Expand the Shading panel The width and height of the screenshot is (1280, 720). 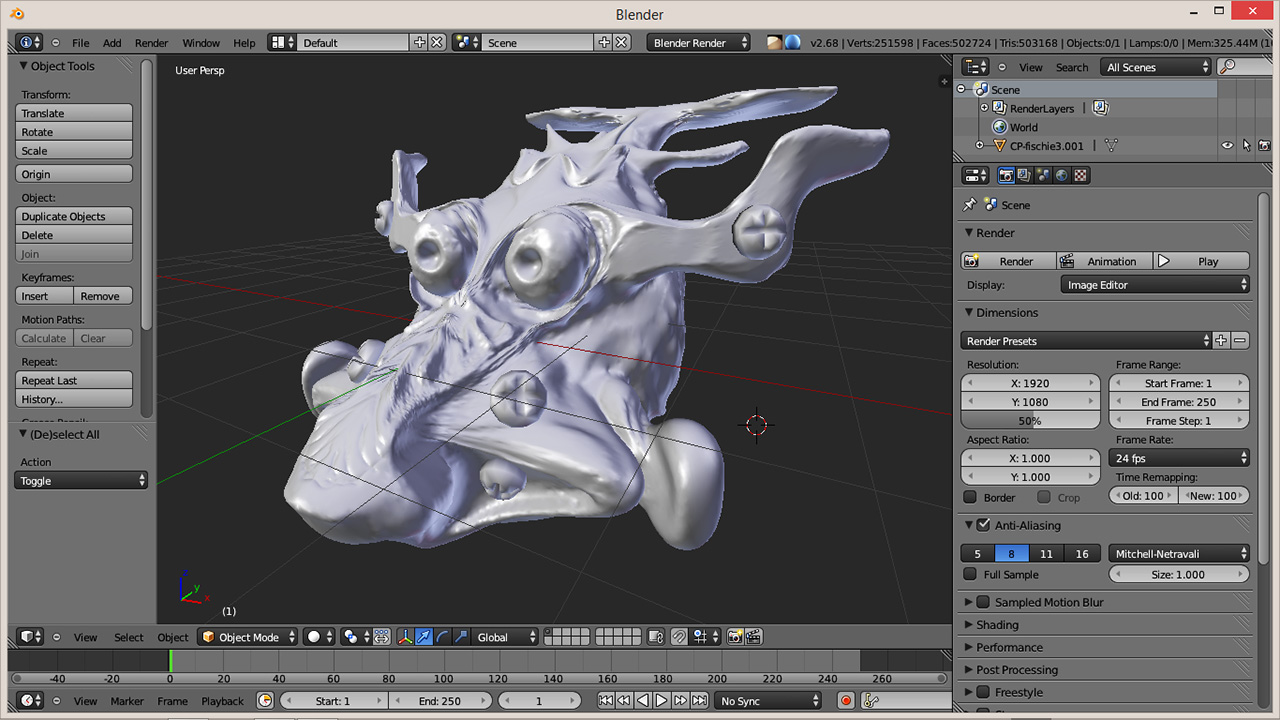click(998, 625)
